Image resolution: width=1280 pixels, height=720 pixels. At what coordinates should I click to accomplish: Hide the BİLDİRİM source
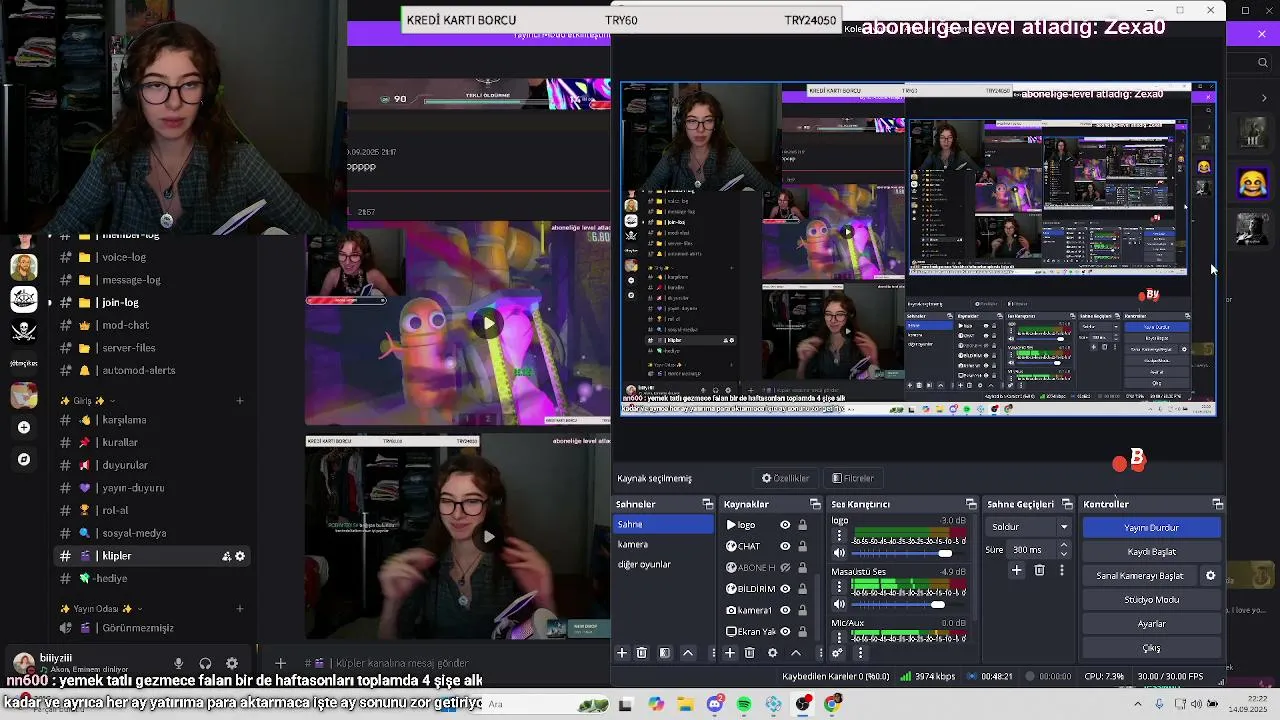[x=785, y=589]
